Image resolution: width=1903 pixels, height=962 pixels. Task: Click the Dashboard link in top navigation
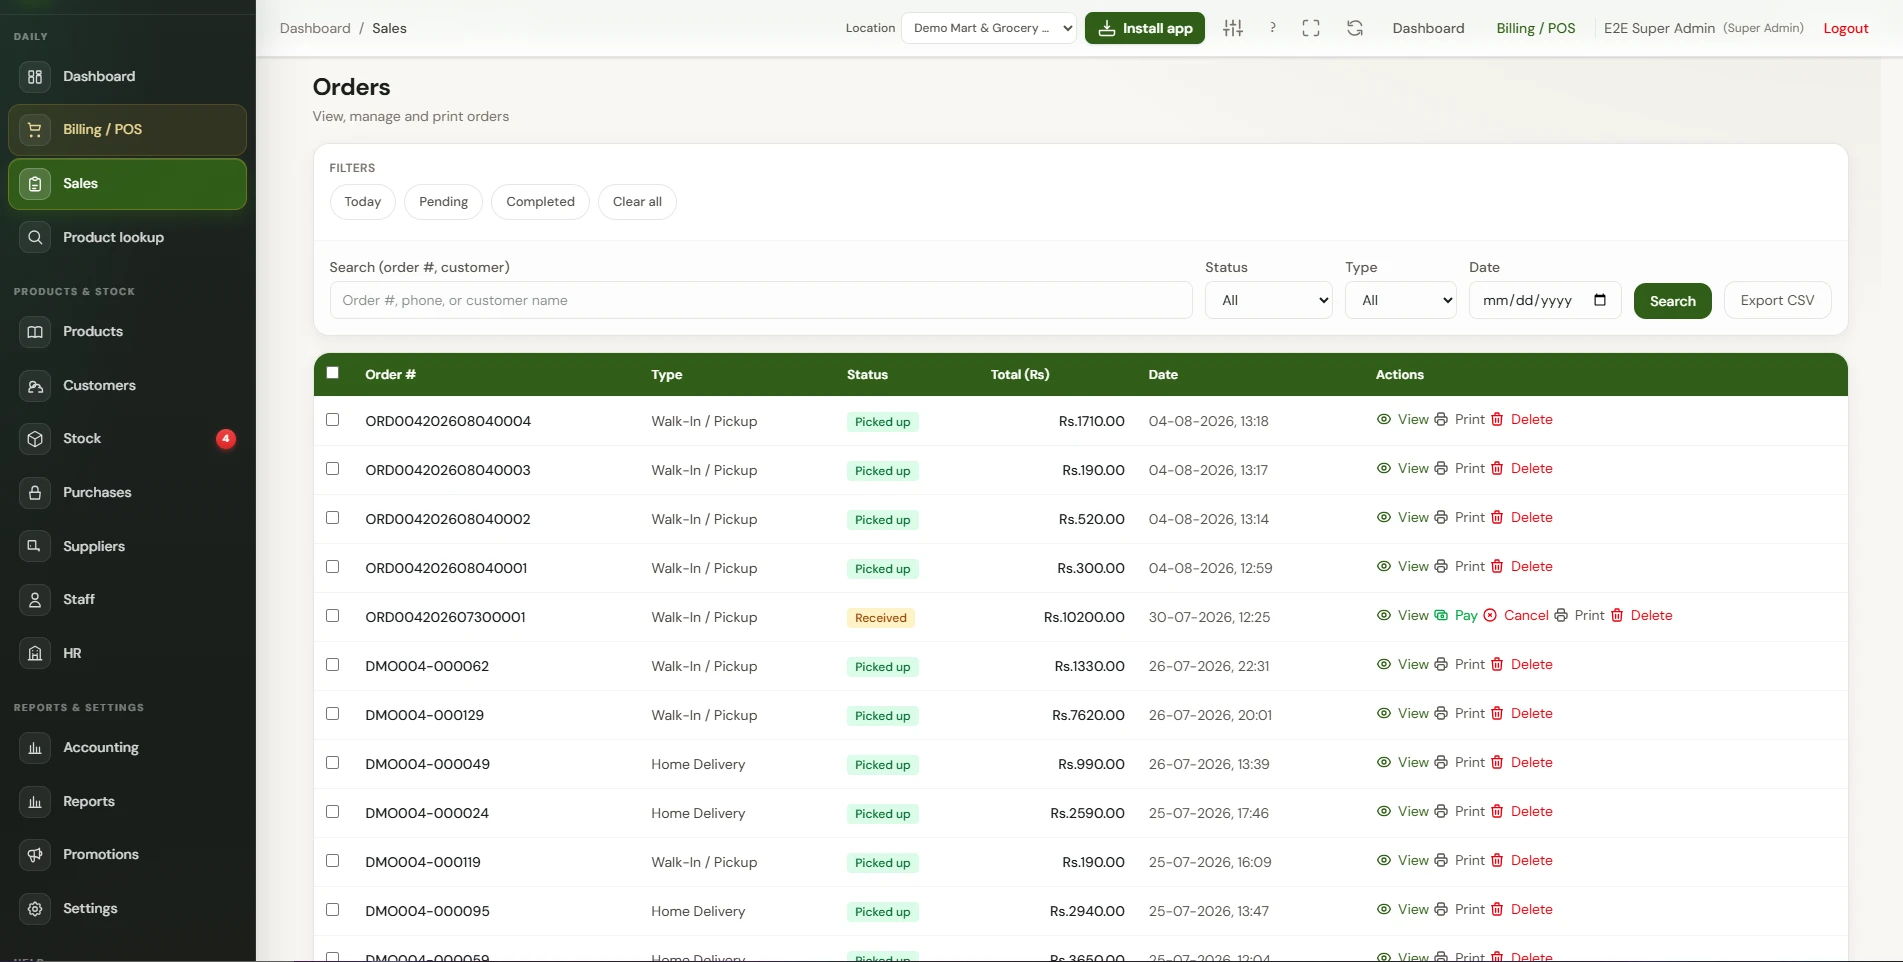click(x=1428, y=28)
